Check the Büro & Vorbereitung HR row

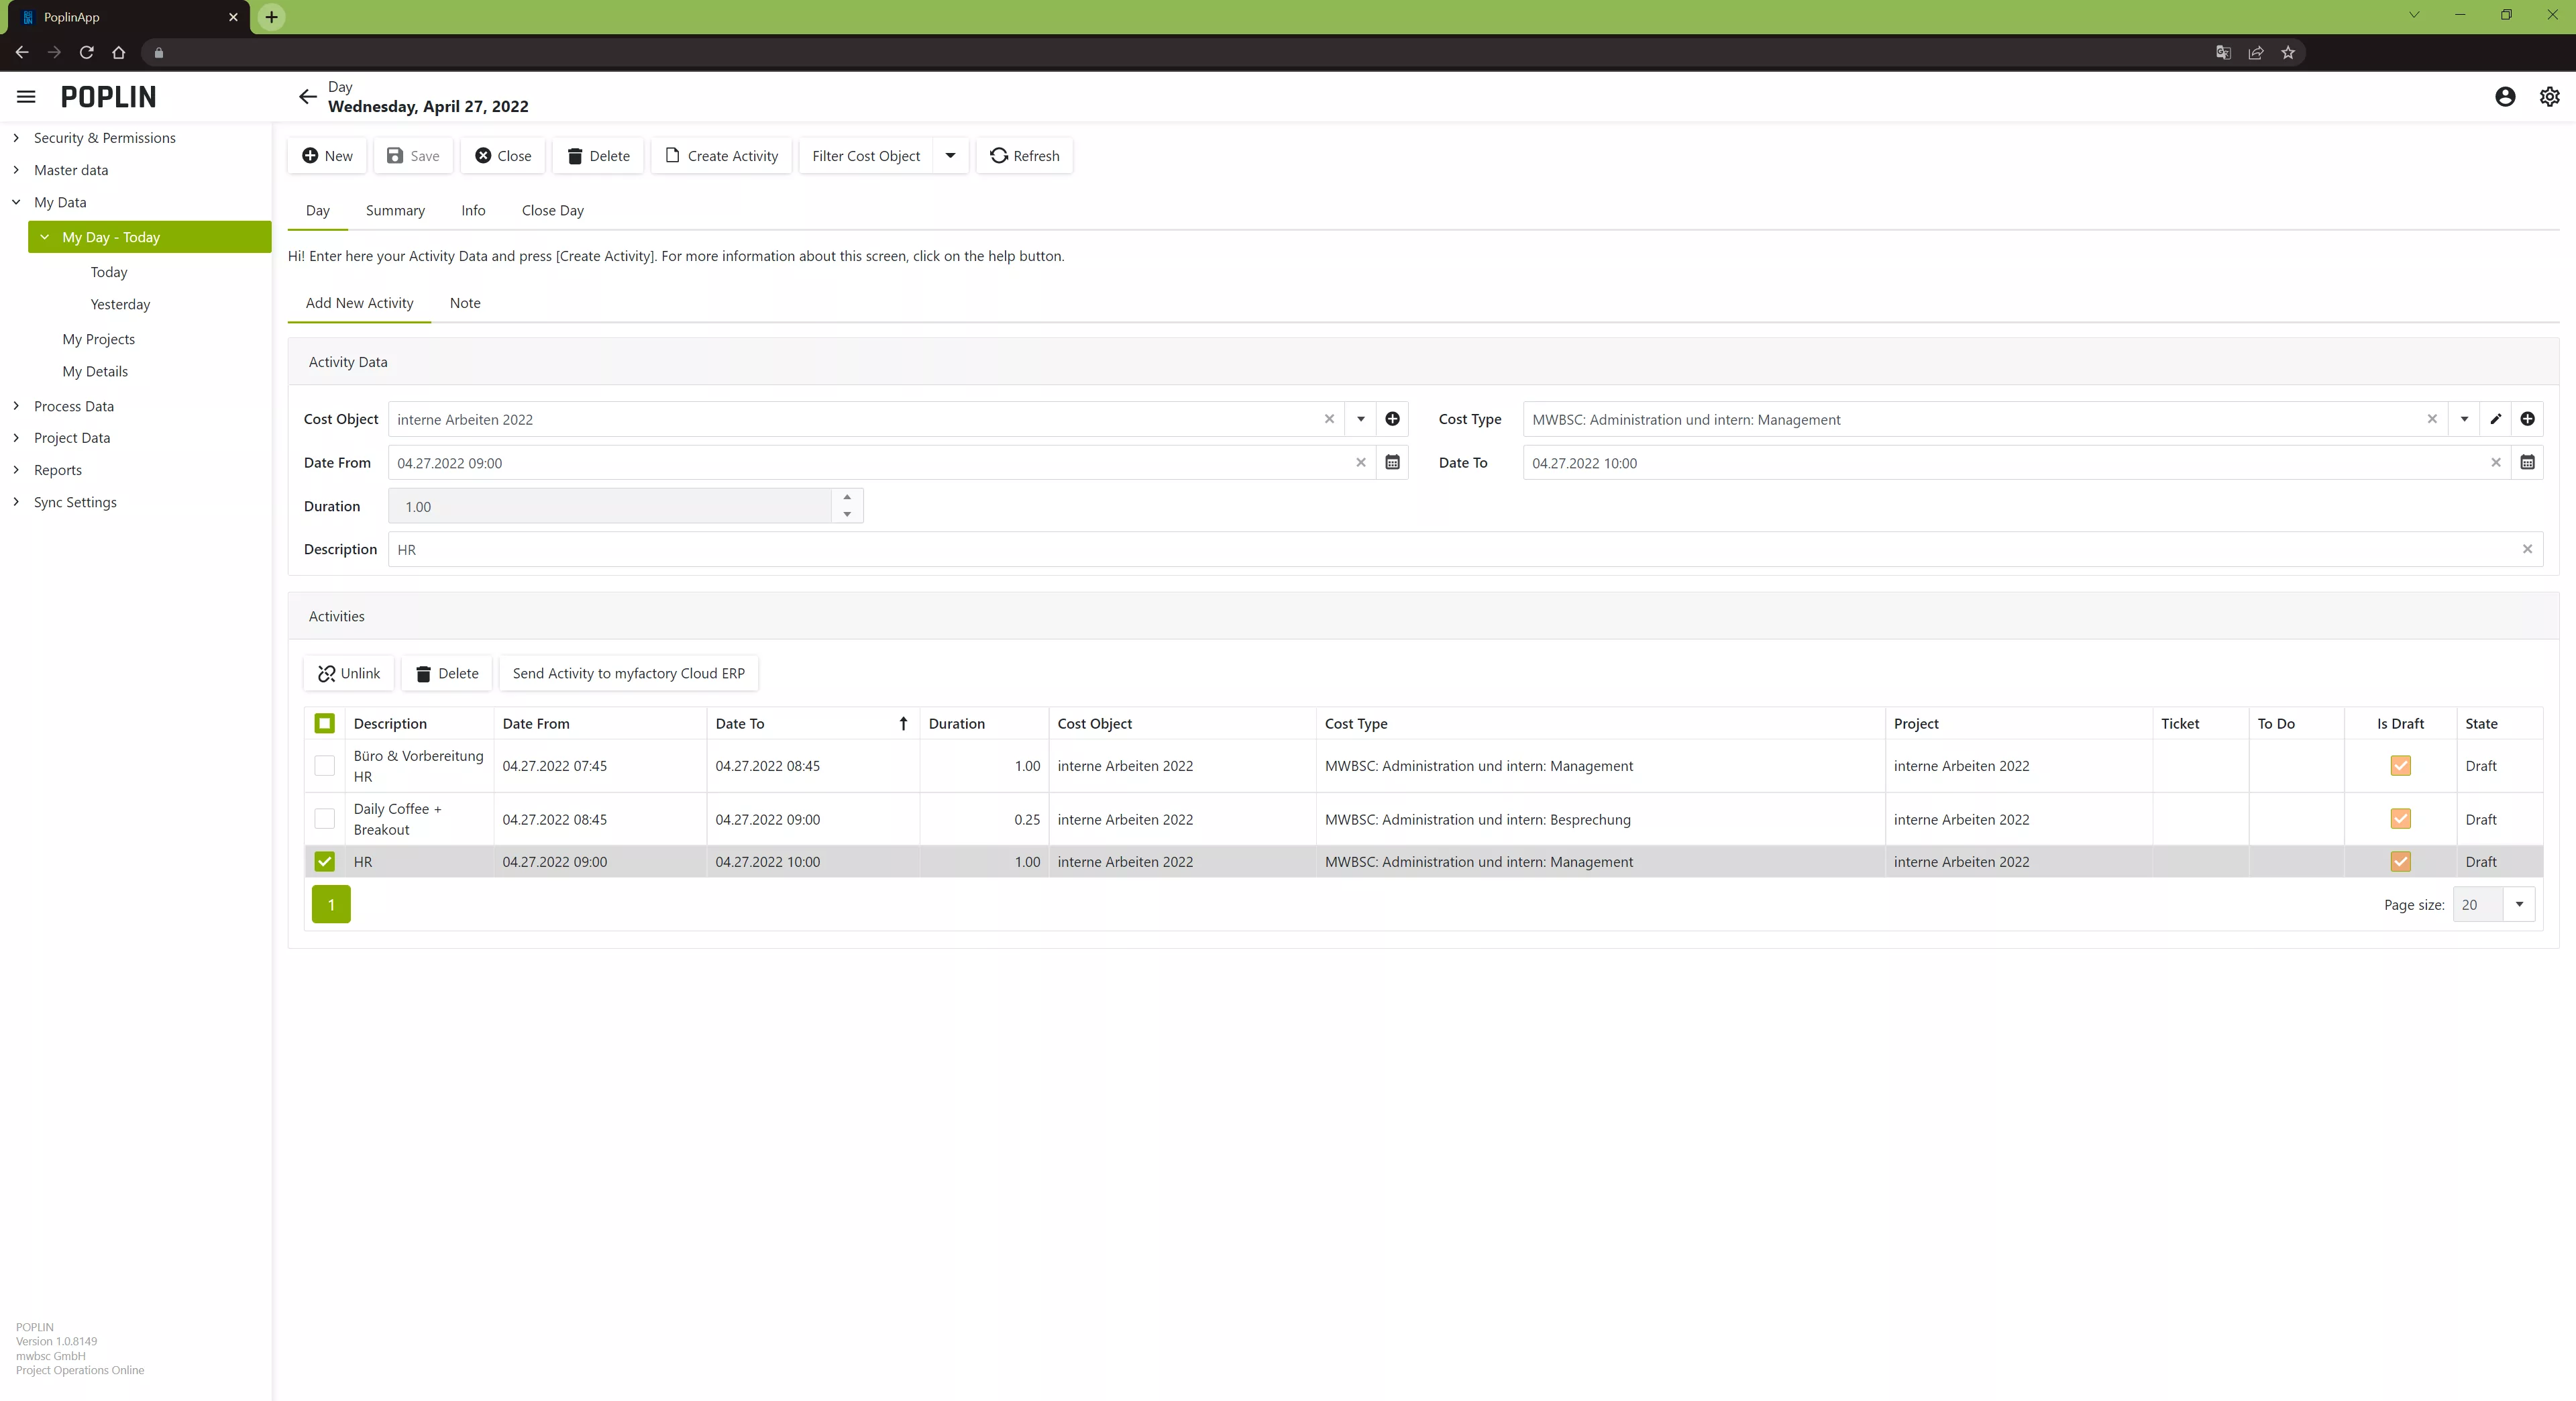[x=324, y=766]
